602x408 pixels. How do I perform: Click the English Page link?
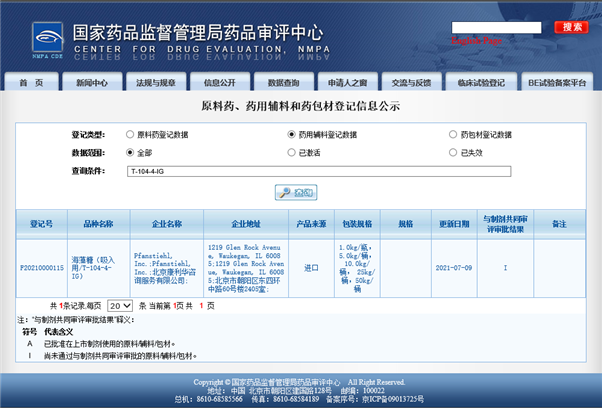[478, 42]
